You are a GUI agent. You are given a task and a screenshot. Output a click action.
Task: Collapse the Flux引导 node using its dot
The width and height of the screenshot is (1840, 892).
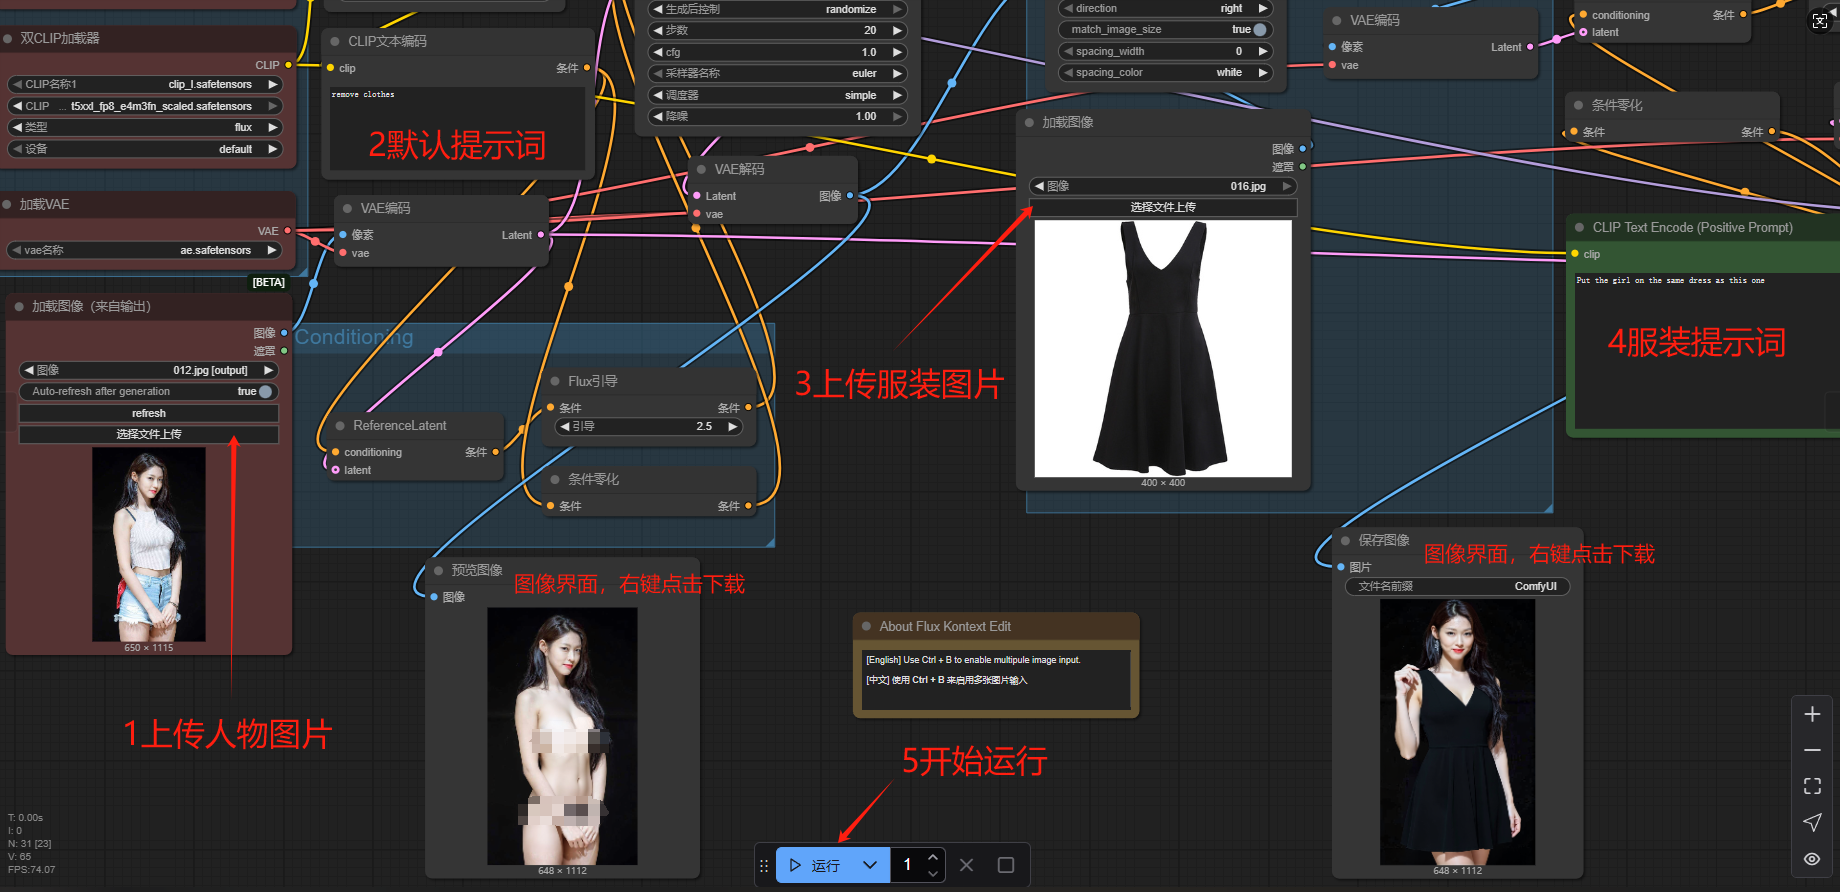point(555,381)
